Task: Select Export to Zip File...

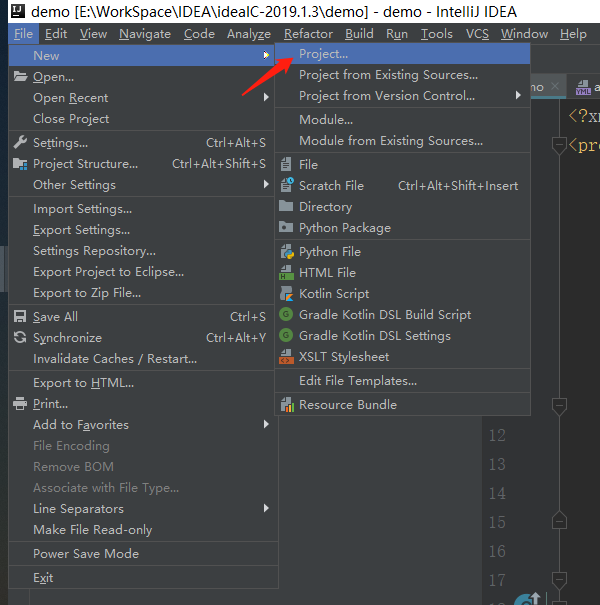Action: coord(141,292)
